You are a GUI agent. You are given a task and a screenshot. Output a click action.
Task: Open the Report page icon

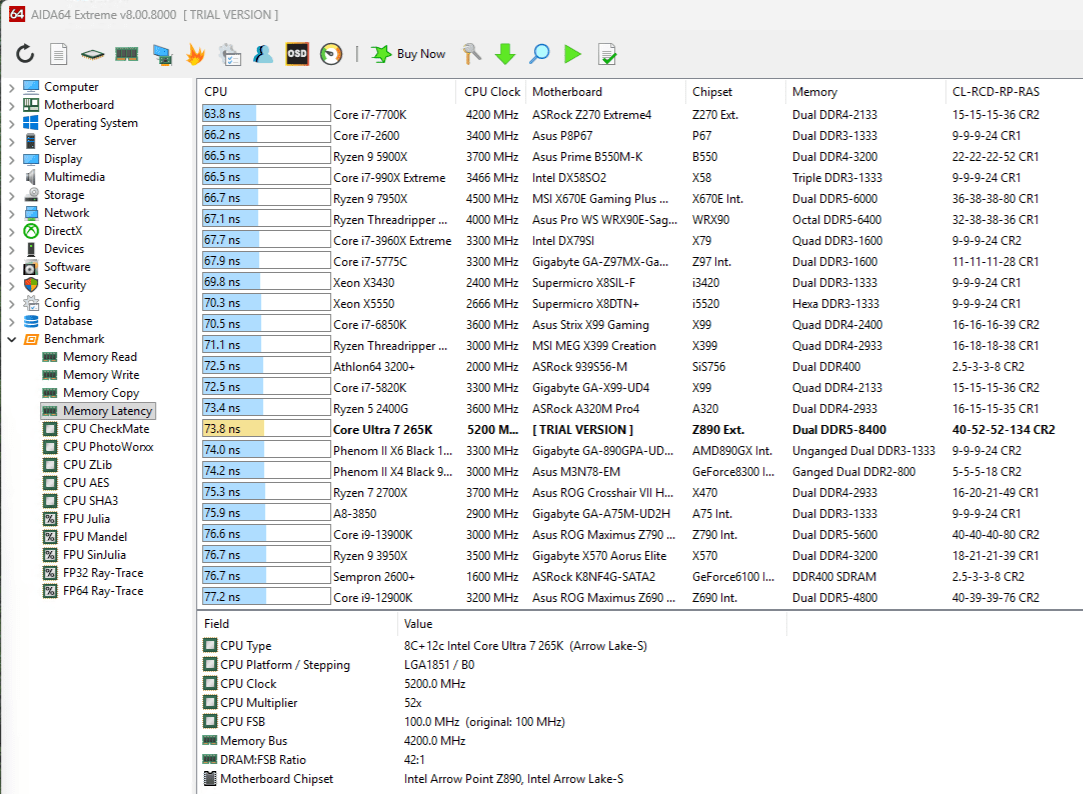59,54
